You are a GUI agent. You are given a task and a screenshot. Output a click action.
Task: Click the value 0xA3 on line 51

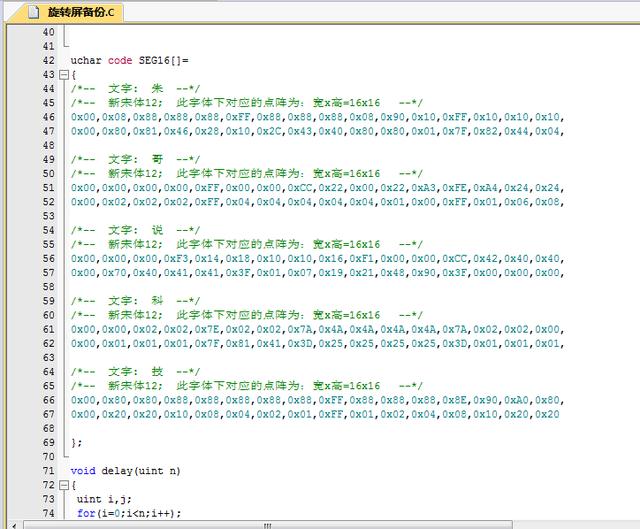pyautogui.click(x=423, y=188)
